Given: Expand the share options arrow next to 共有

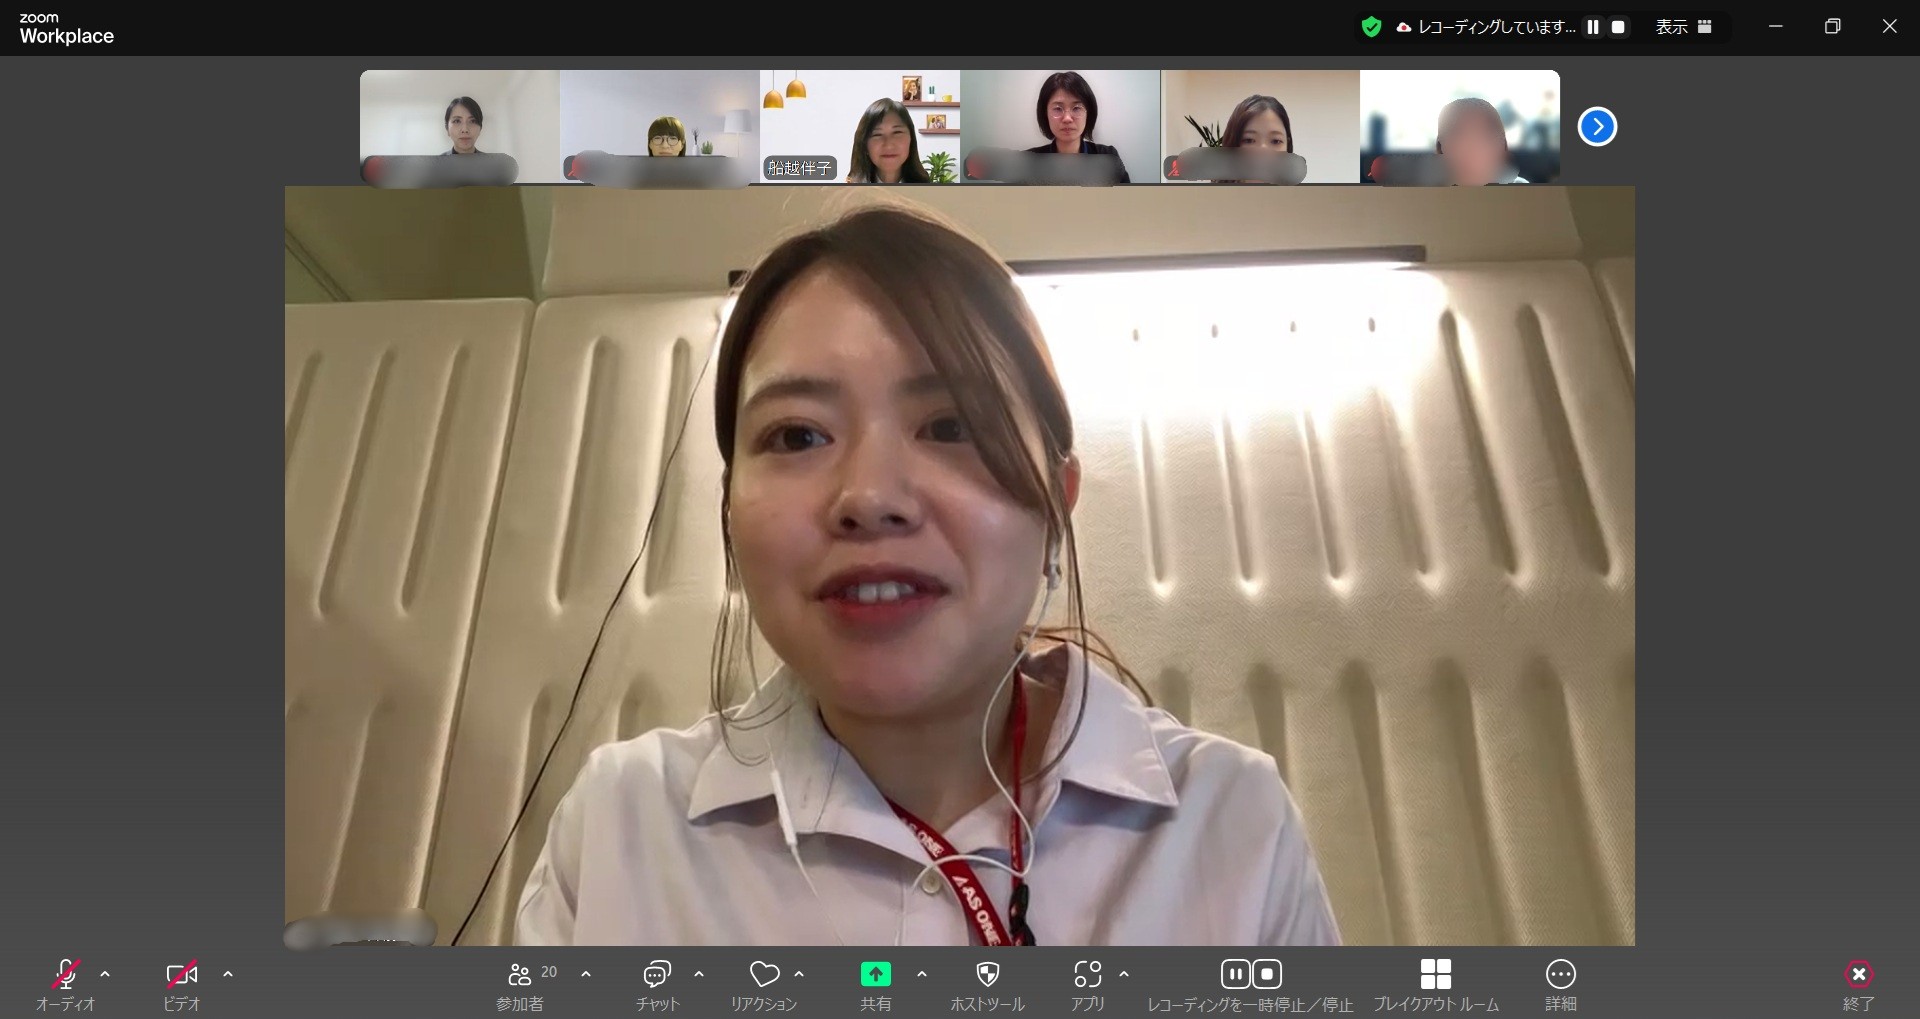Looking at the screenshot, I should 922,974.
